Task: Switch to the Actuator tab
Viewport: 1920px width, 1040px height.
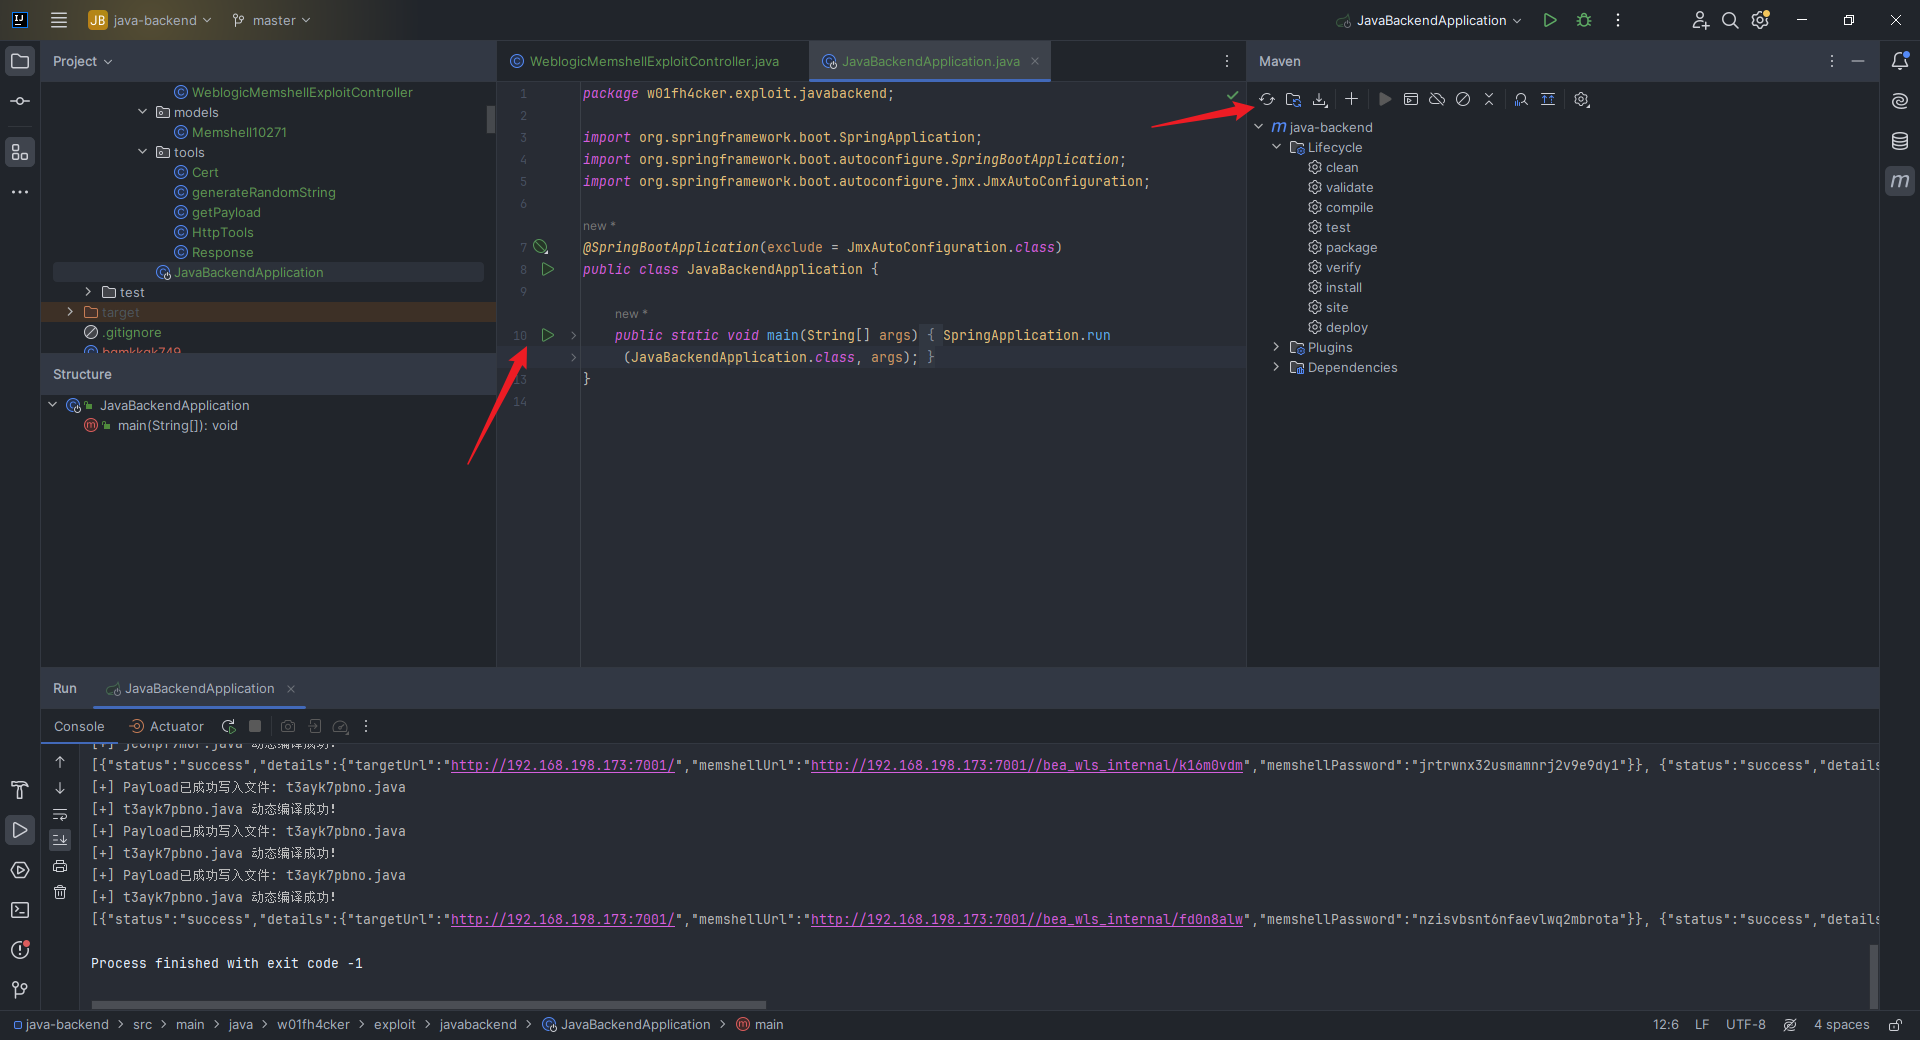Action: click(x=167, y=727)
